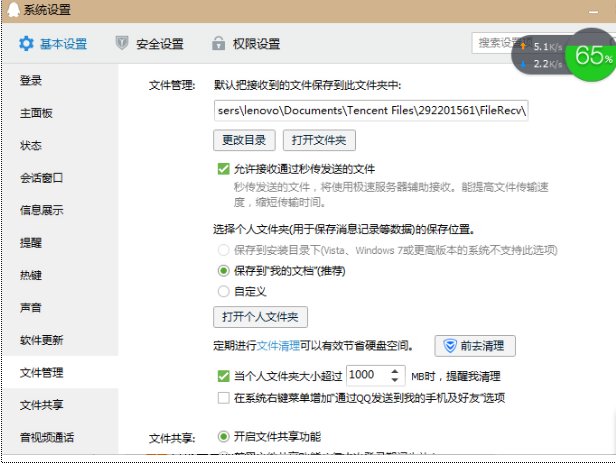Minimize the 系统设置 window
The image size is (616, 465).
[x=593, y=12]
